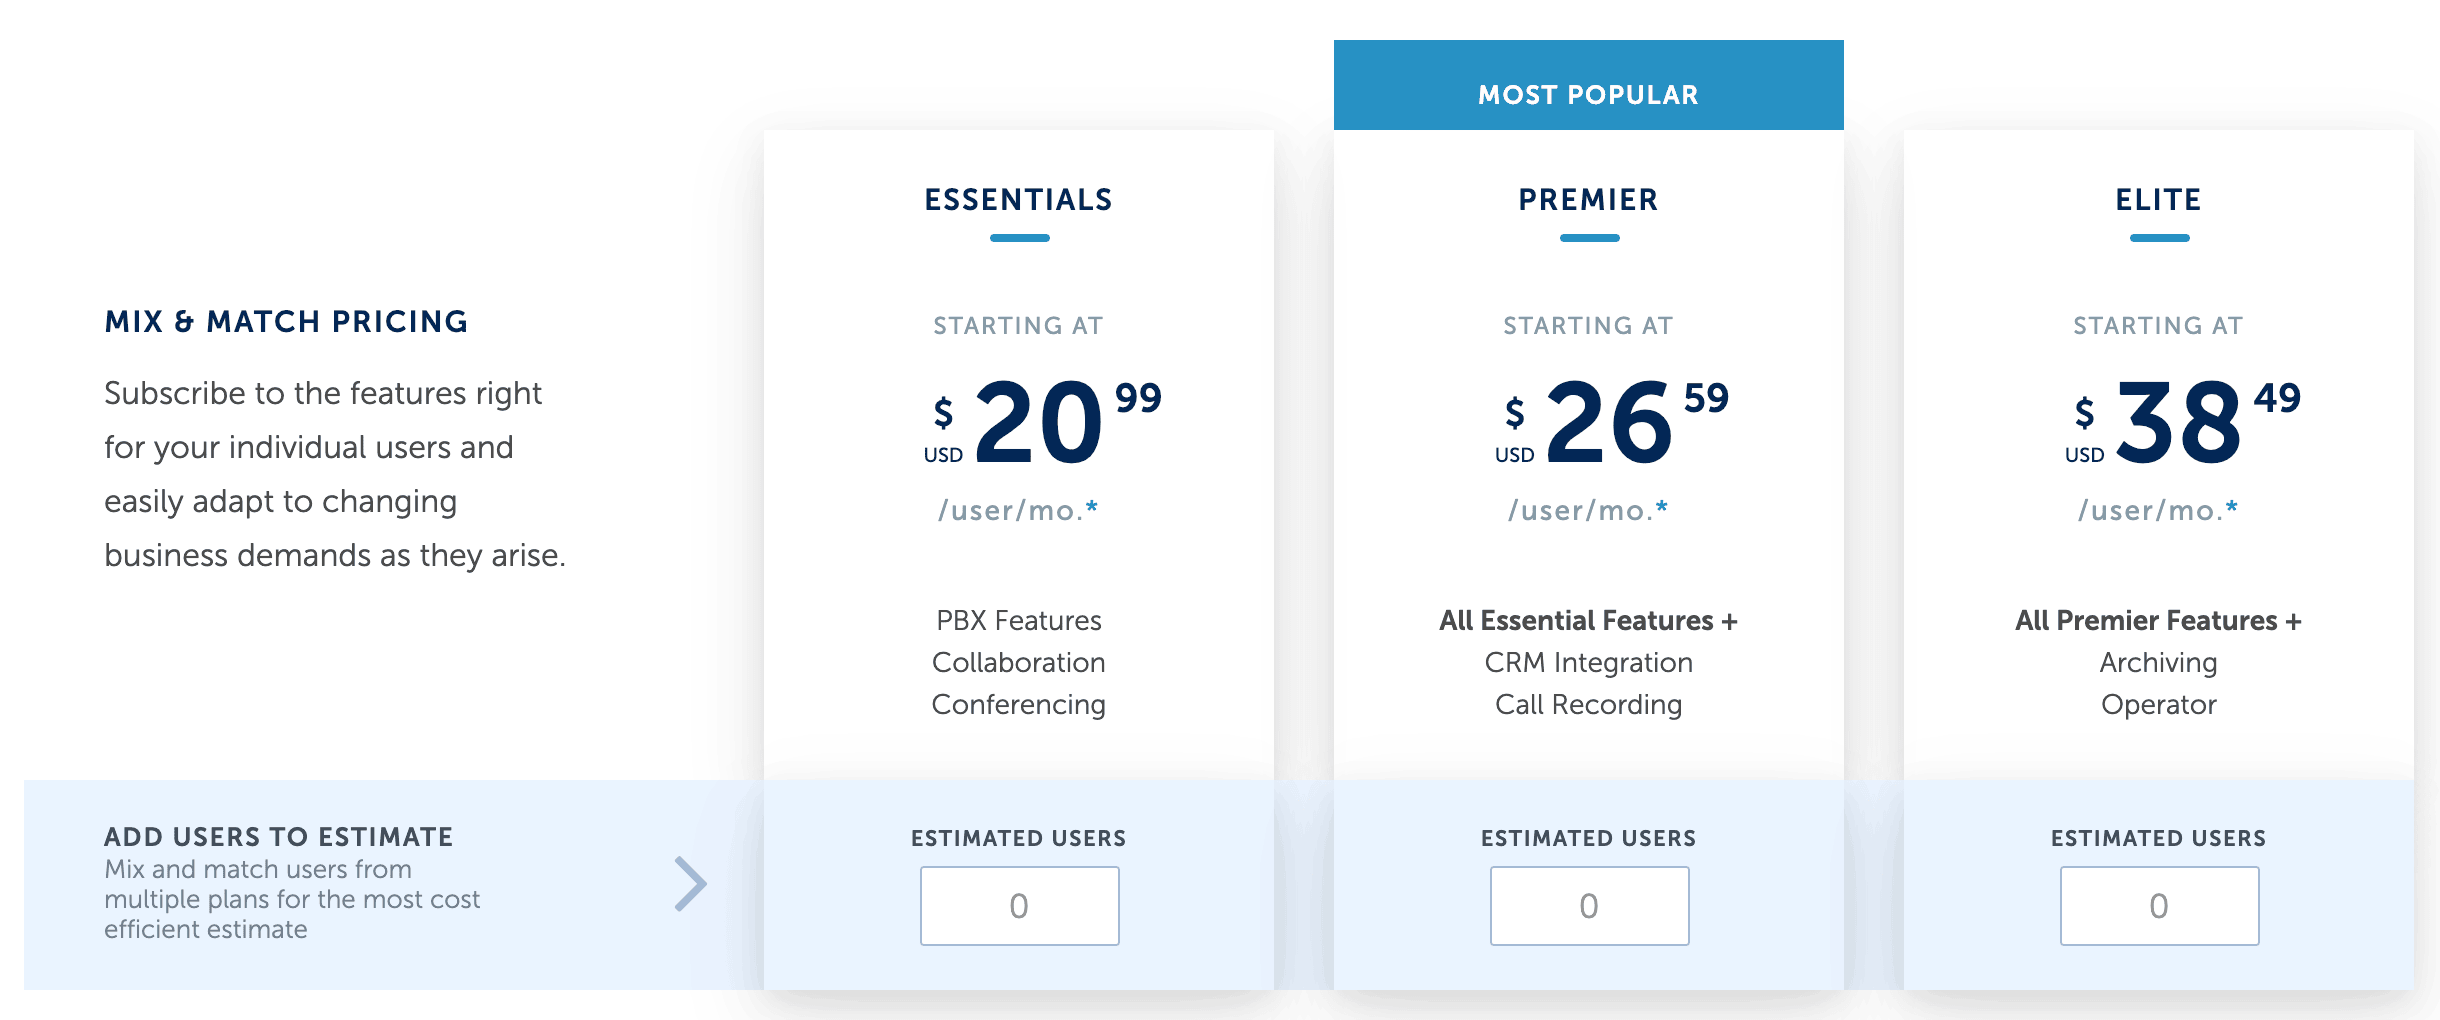This screenshot has height=1020, width=2440.
Task: Click the $26.59 Premier price
Action: point(1610,422)
